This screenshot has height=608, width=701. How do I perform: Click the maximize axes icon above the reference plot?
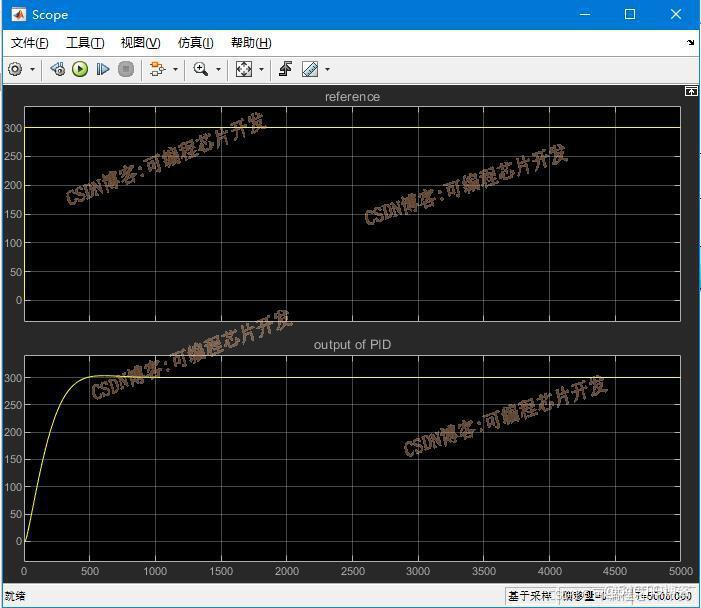tap(691, 91)
